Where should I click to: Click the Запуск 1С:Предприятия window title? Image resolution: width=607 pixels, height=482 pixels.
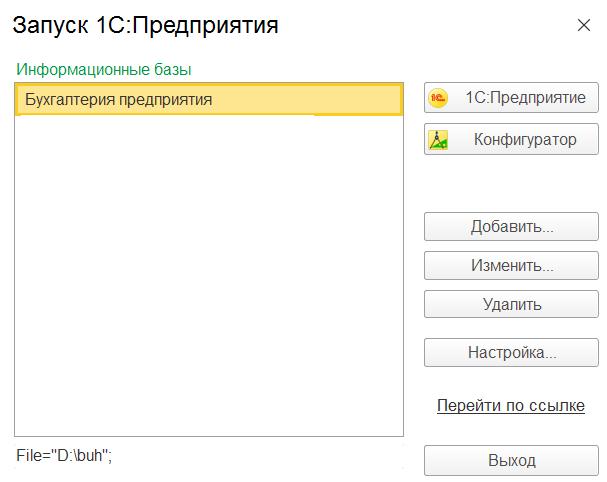pos(145,25)
